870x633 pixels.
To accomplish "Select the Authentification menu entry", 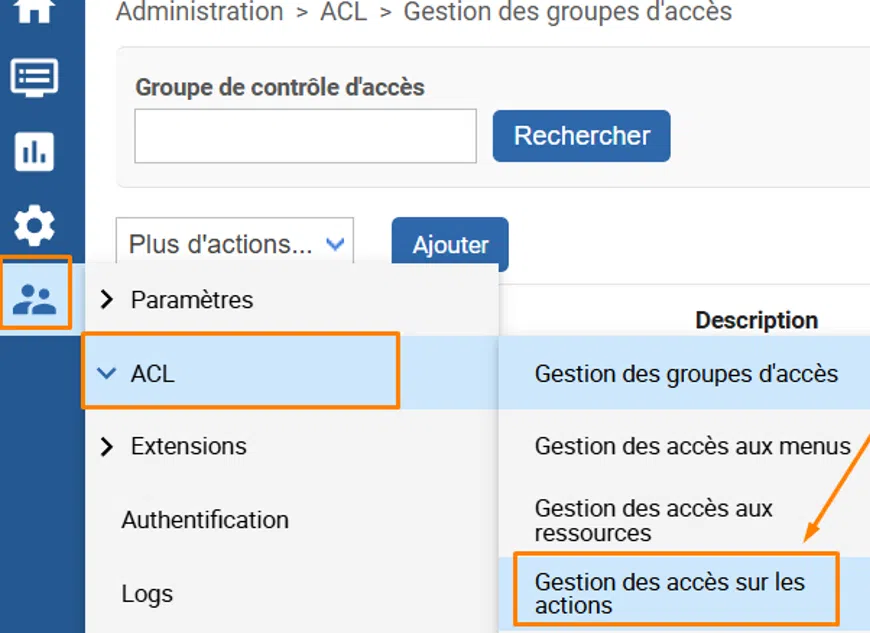I will (x=204, y=520).
